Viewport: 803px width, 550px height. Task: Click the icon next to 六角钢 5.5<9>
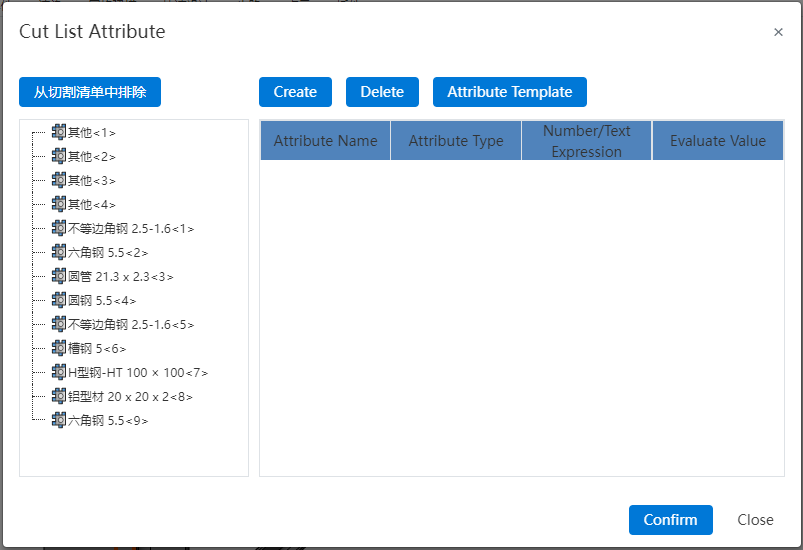(59, 420)
